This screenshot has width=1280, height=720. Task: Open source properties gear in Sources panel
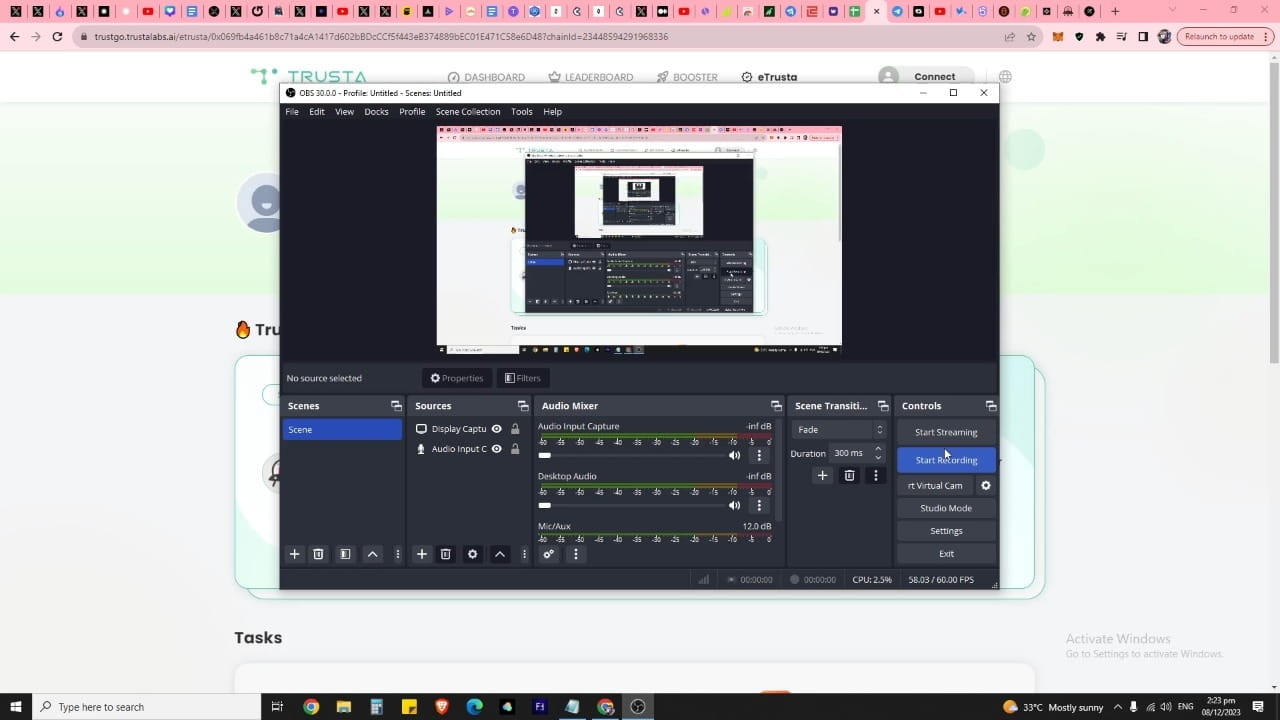472,554
